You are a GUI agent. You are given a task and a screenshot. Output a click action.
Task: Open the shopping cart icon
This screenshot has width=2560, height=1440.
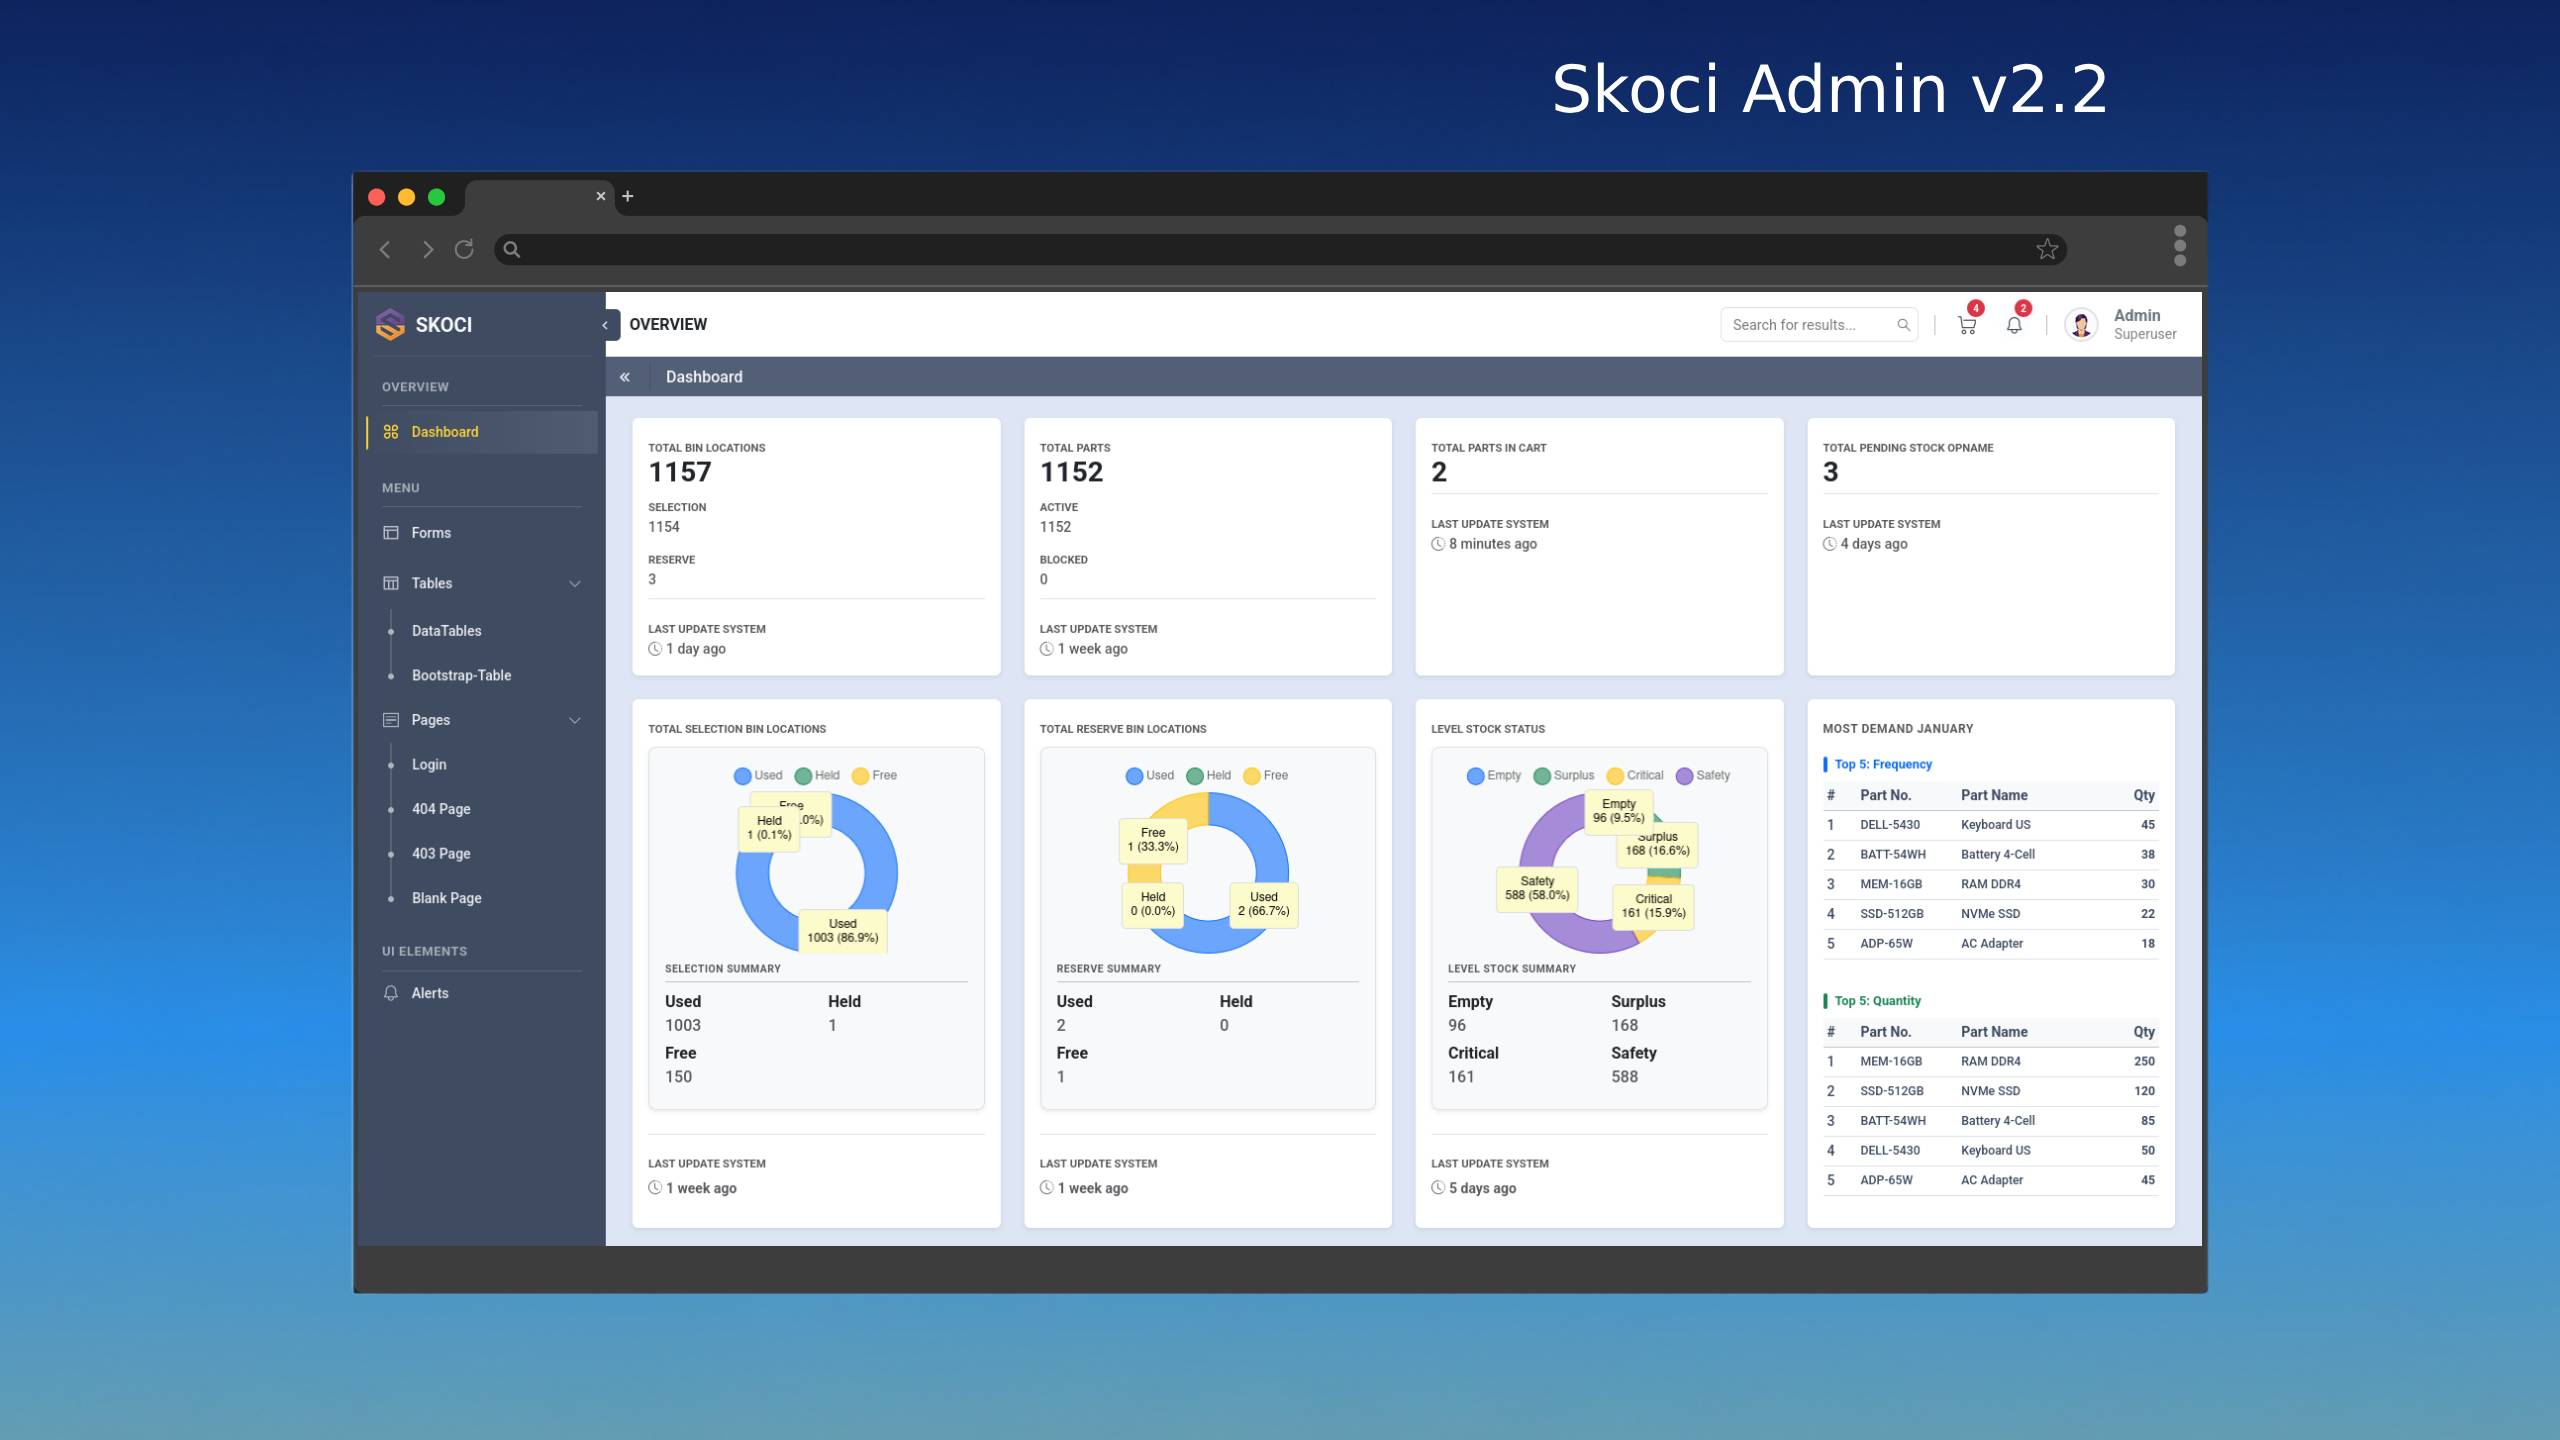tap(1966, 325)
